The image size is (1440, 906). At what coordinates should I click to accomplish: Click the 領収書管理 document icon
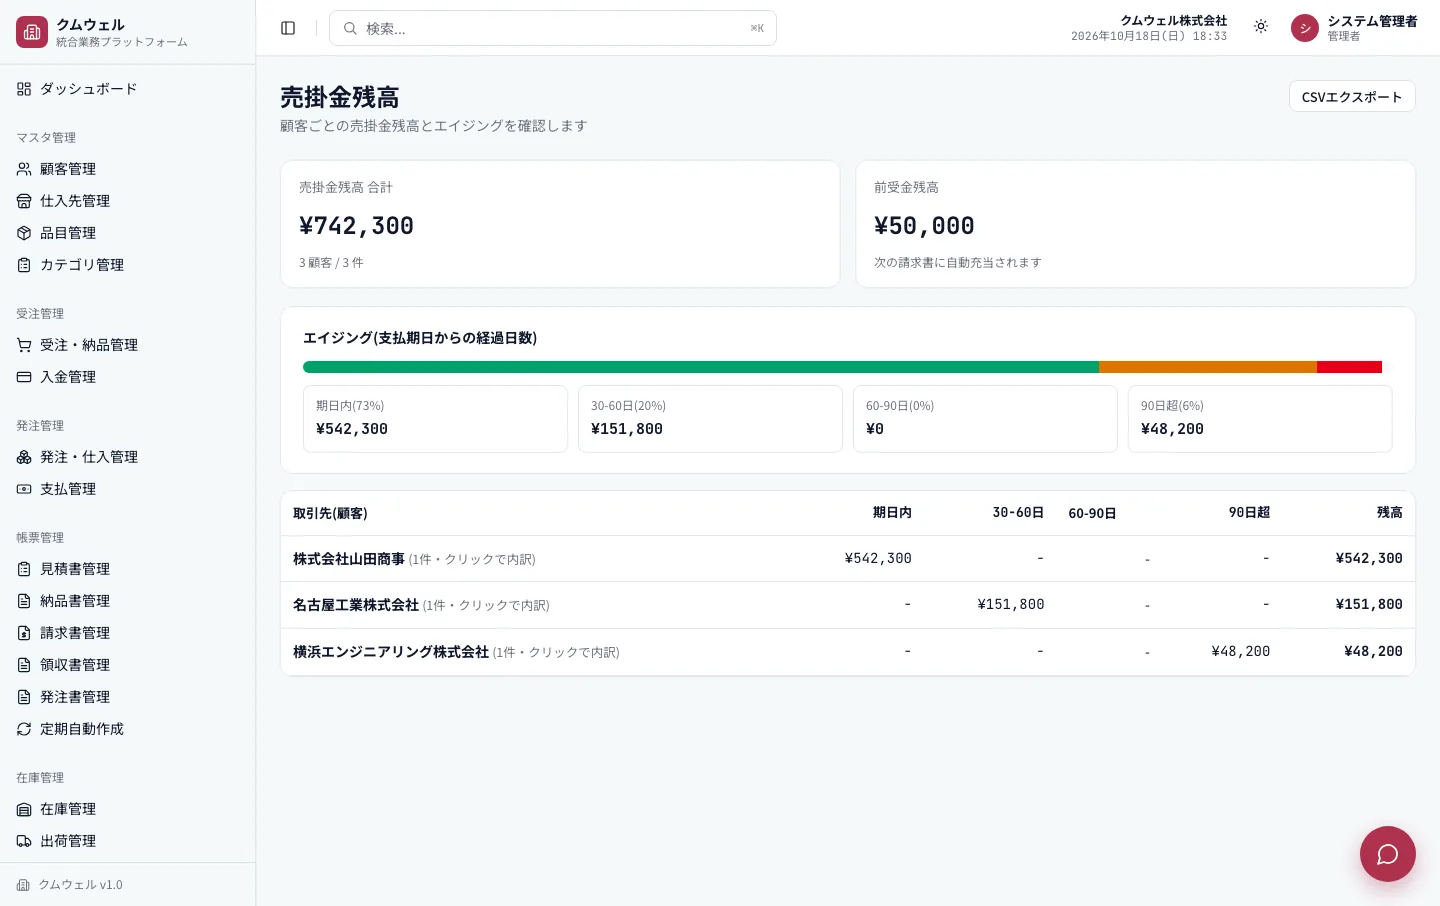24,665
